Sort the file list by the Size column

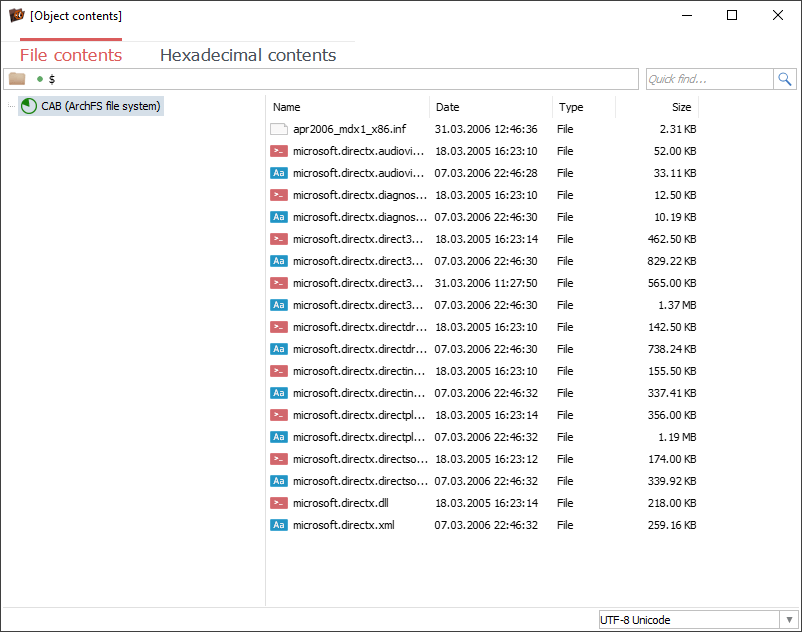(x=657, y=107)
